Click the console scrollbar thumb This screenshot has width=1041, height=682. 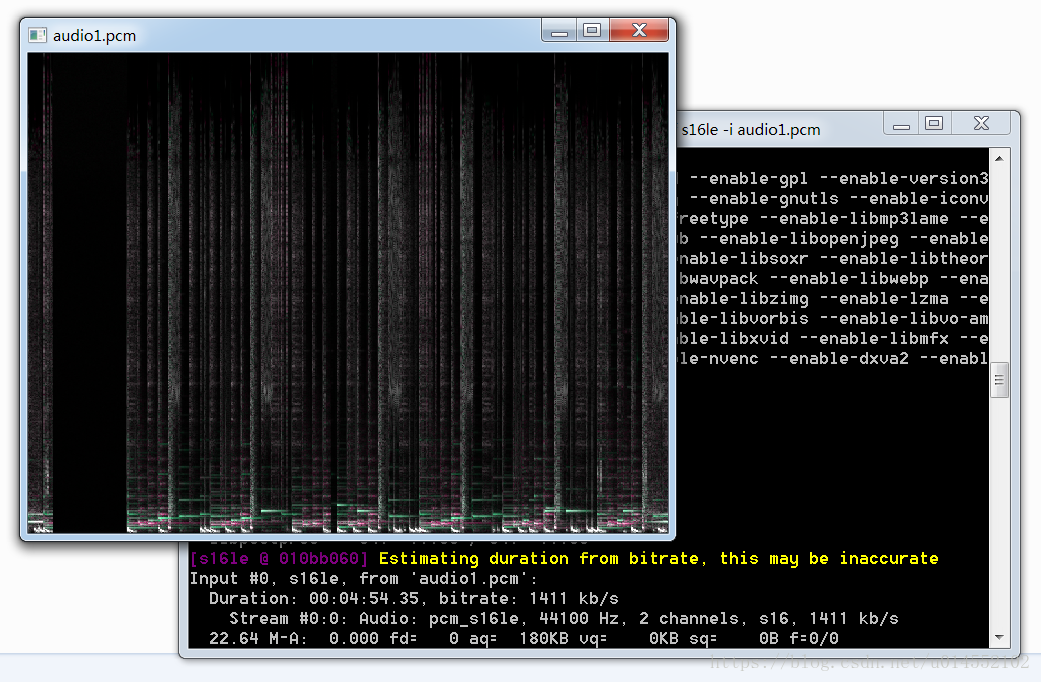point(999,380)
